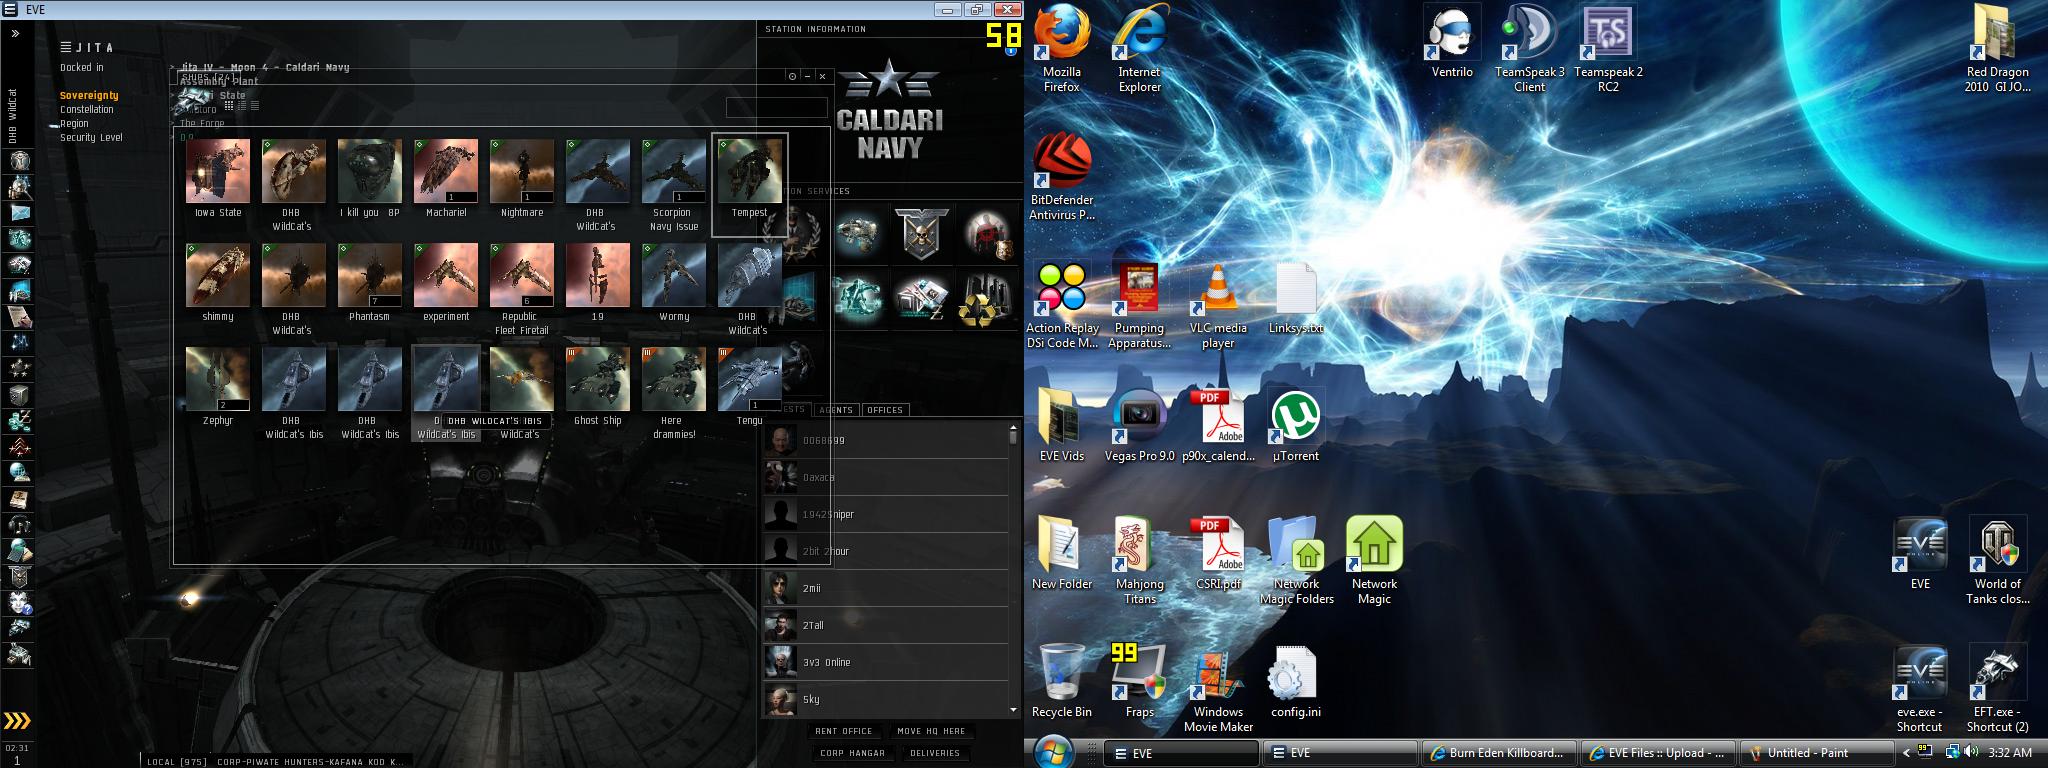The height and width of the screenshot is (768, 2048).
Task: Select the Local [975] chat tab
Action: [x=177, y=761]
